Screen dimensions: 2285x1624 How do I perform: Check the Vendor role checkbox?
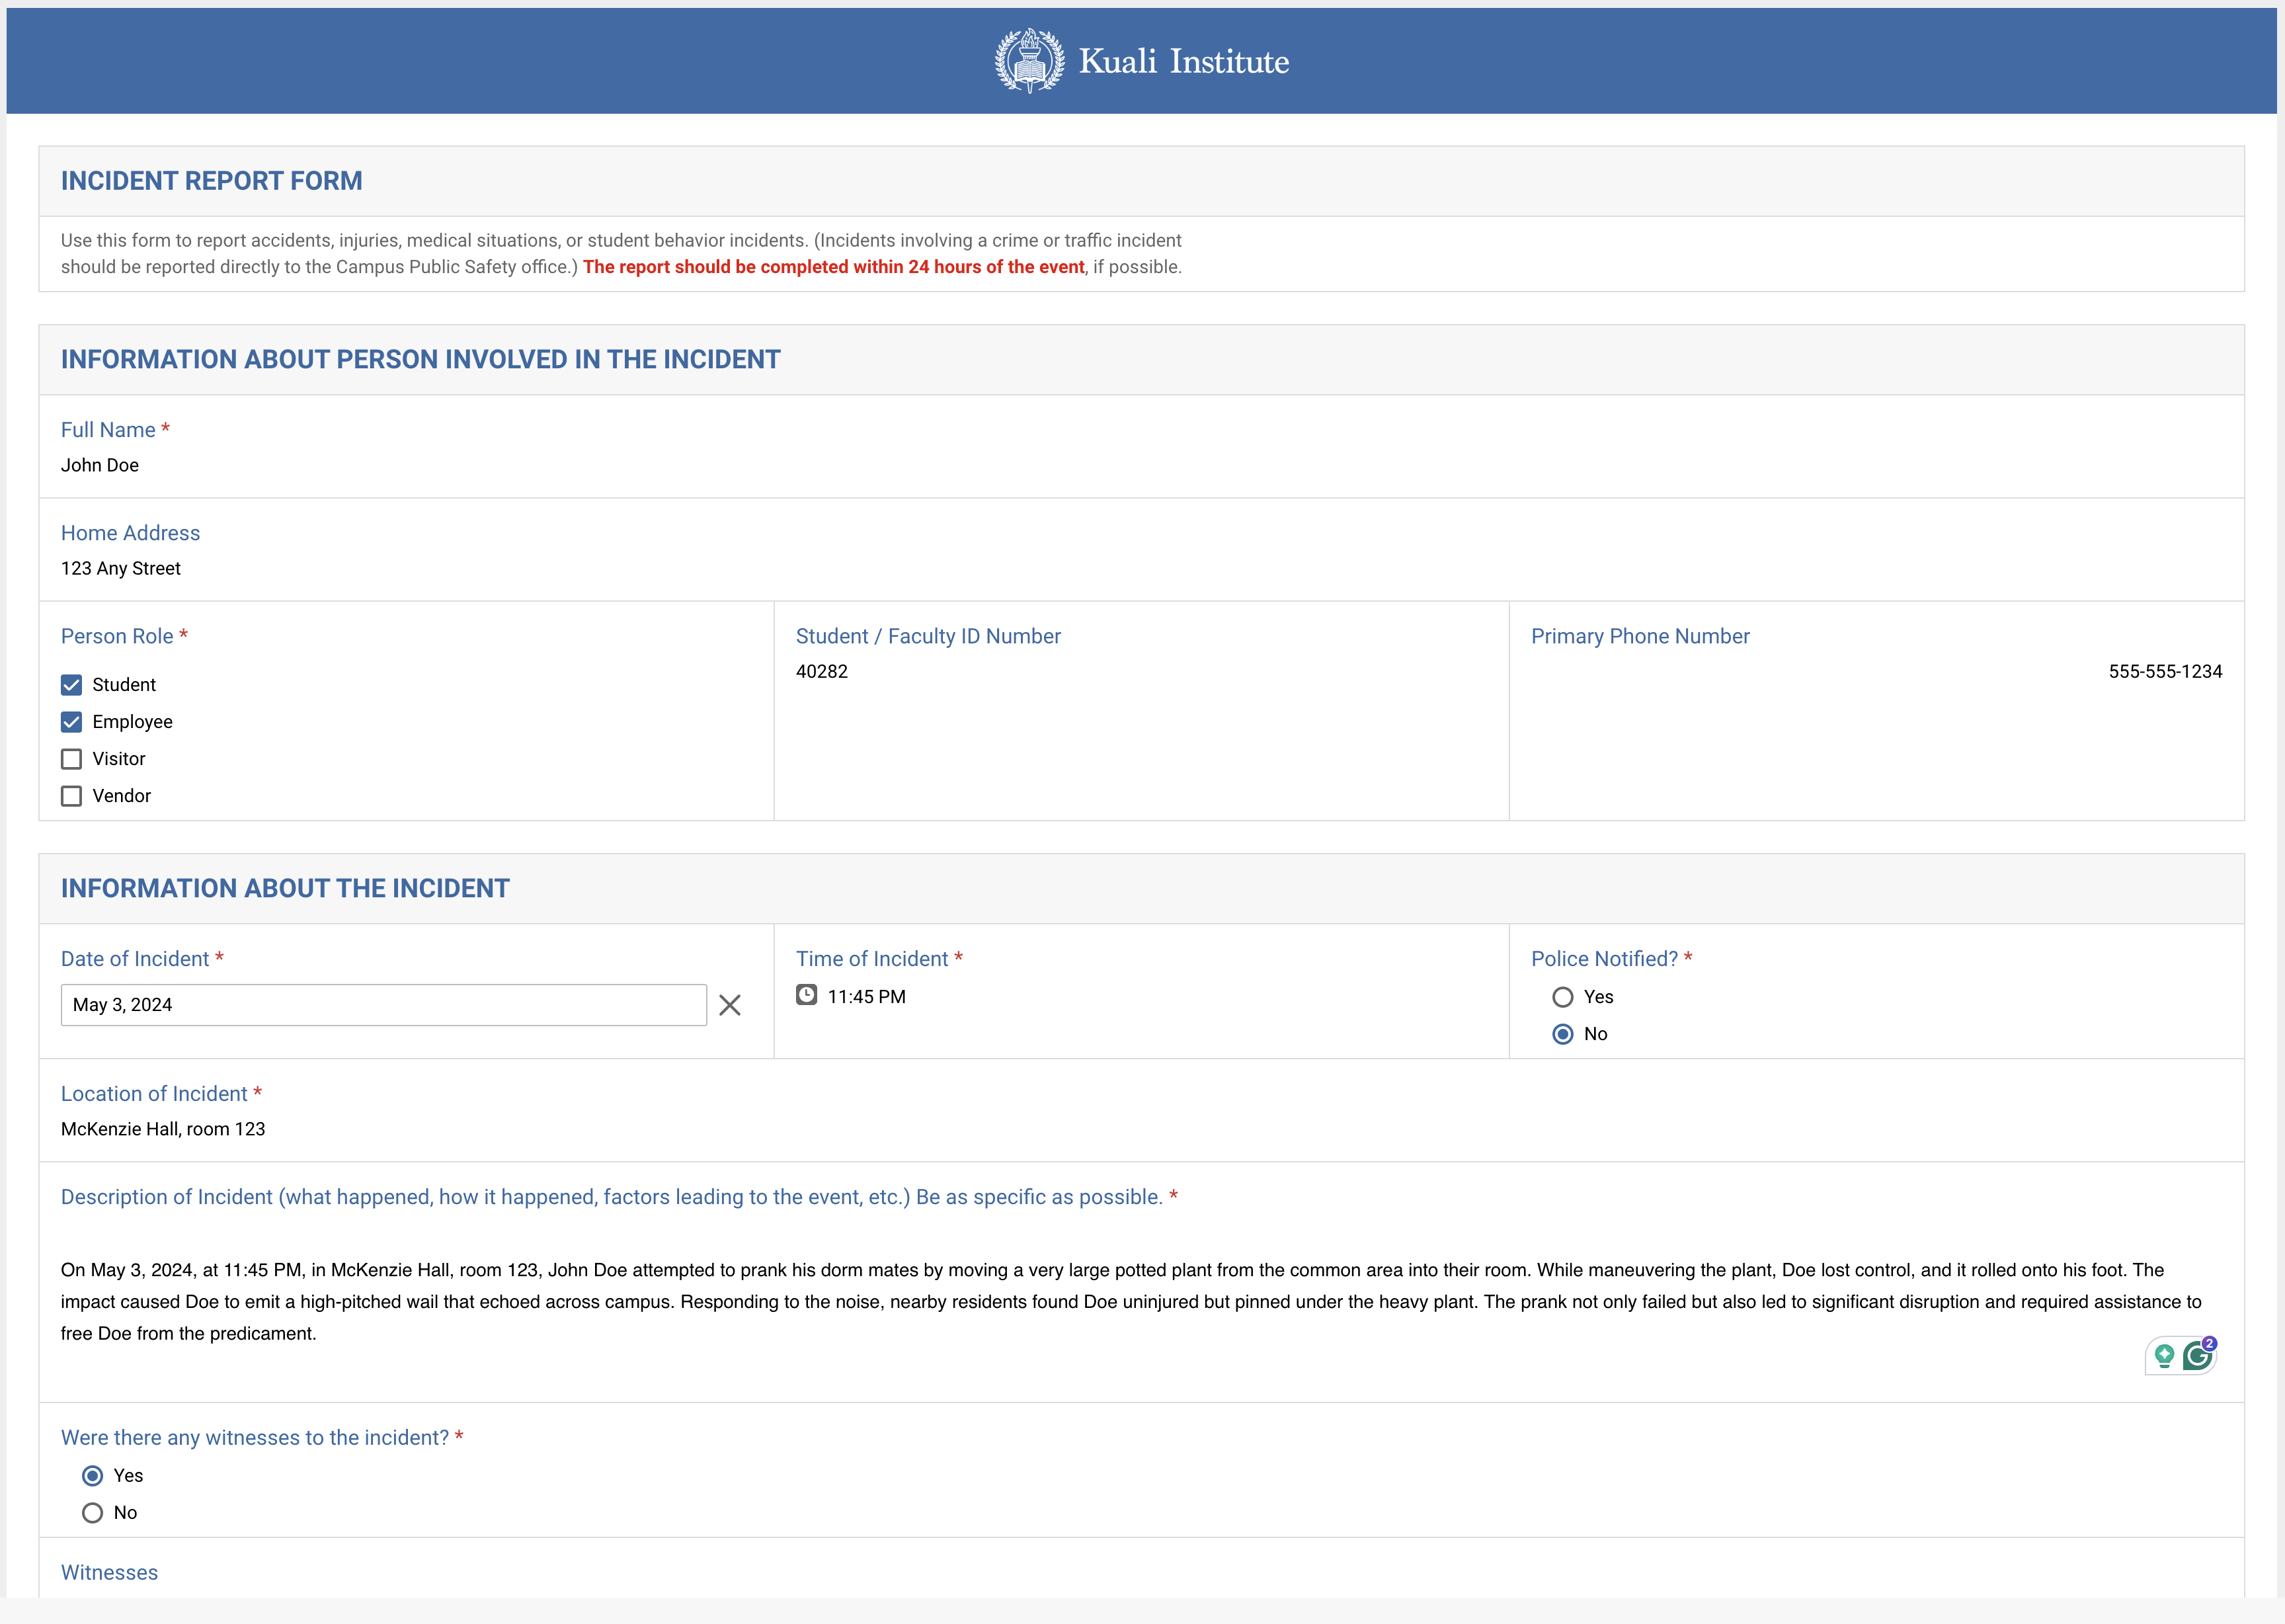click(x=71, y=796)
